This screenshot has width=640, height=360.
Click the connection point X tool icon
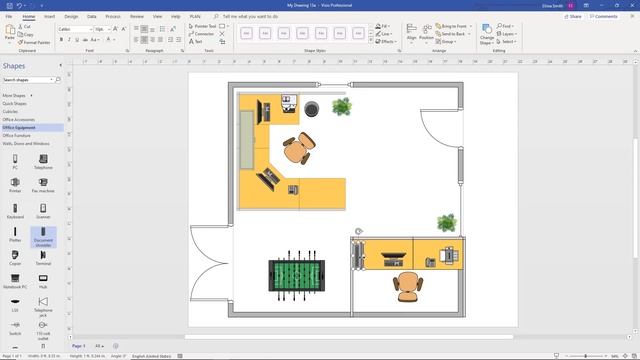click(222, 34)
